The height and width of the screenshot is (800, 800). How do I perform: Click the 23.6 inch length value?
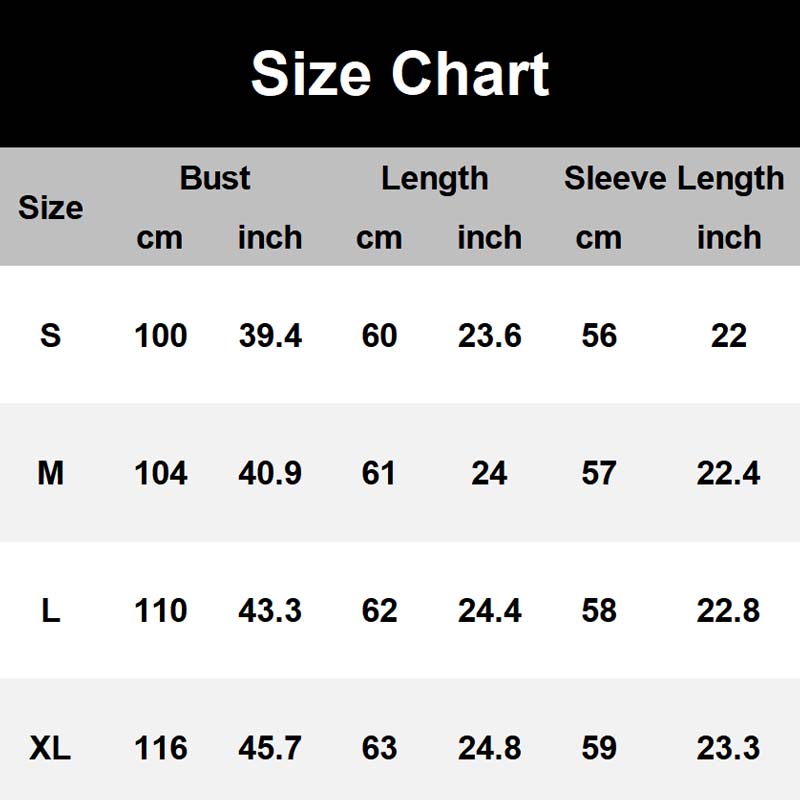pos(489,335)
